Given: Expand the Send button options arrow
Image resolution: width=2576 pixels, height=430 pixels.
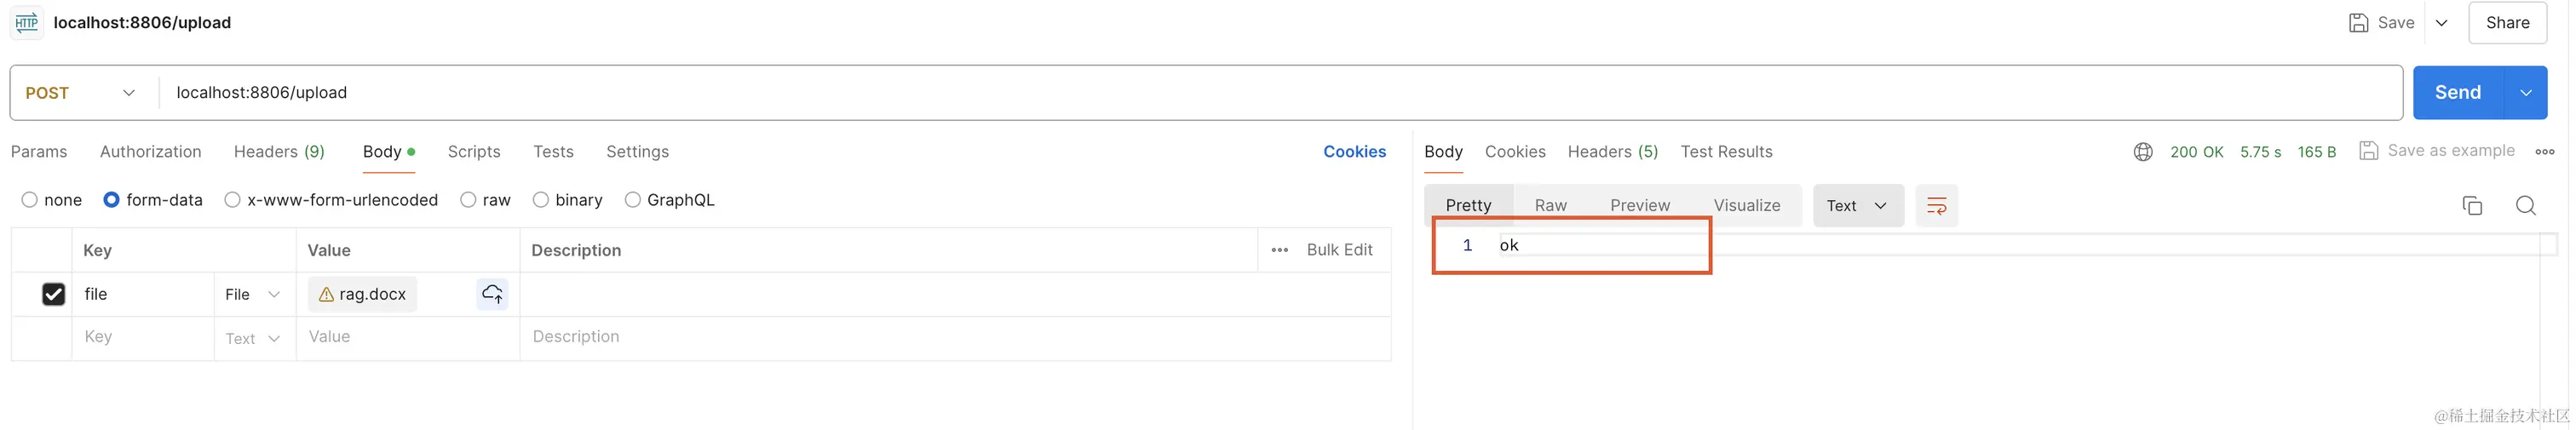Looking at the screenshot, I should point(2526,93).
